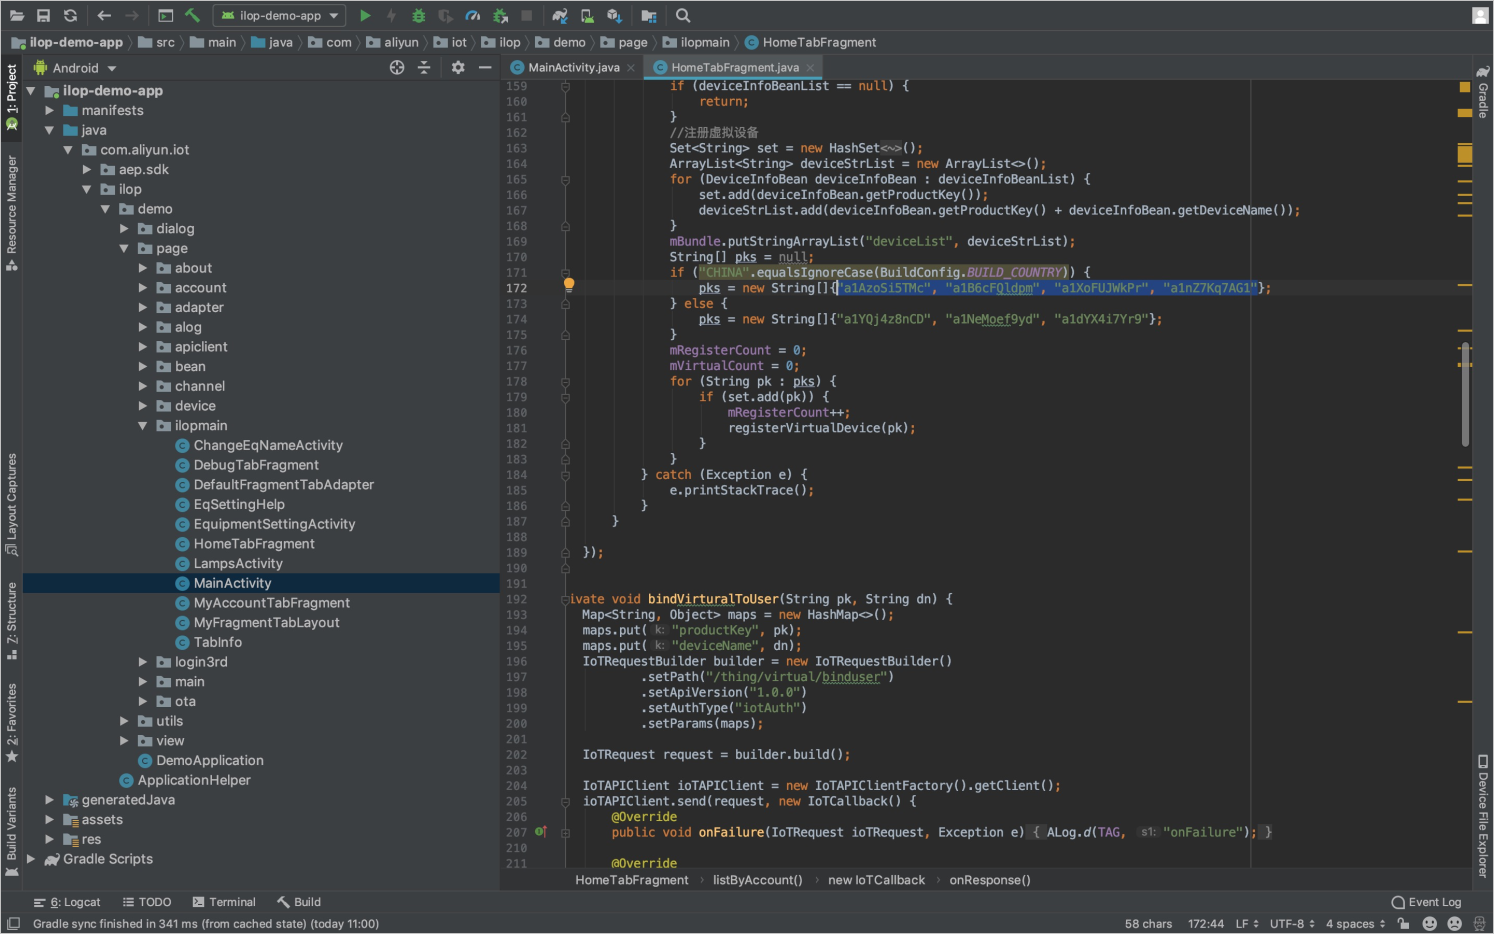1494x934 pixels.
Task: Click the 'ilopmain' breadcrumb in the navigation bar
Action: (x=696, y=42)
